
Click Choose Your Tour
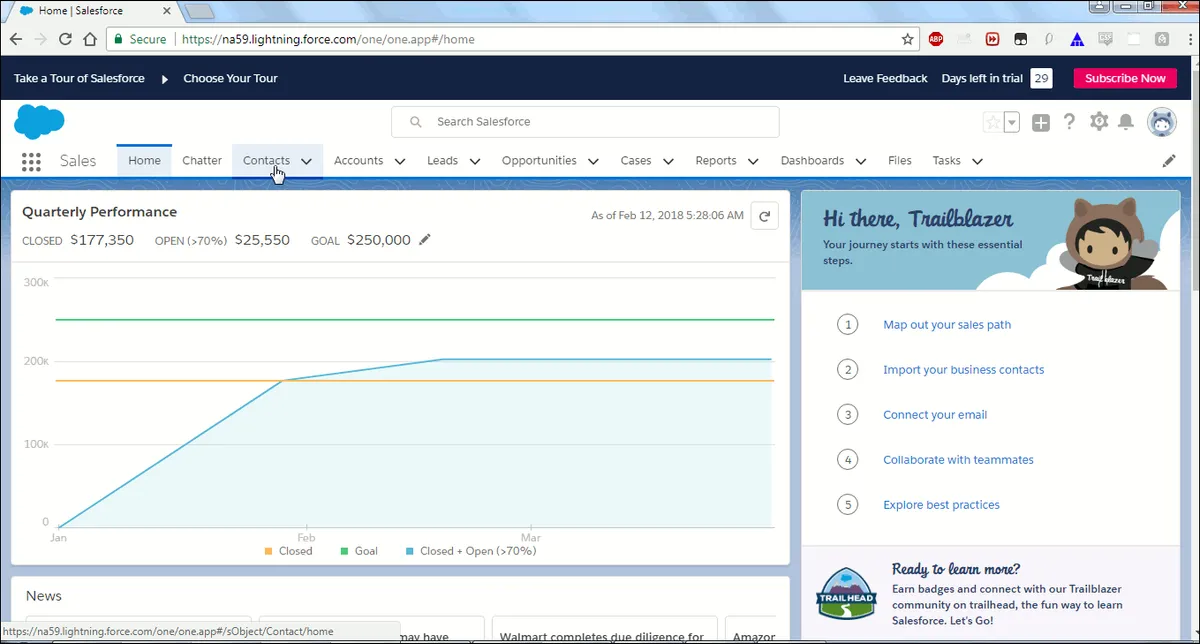(x=230, y=78)
